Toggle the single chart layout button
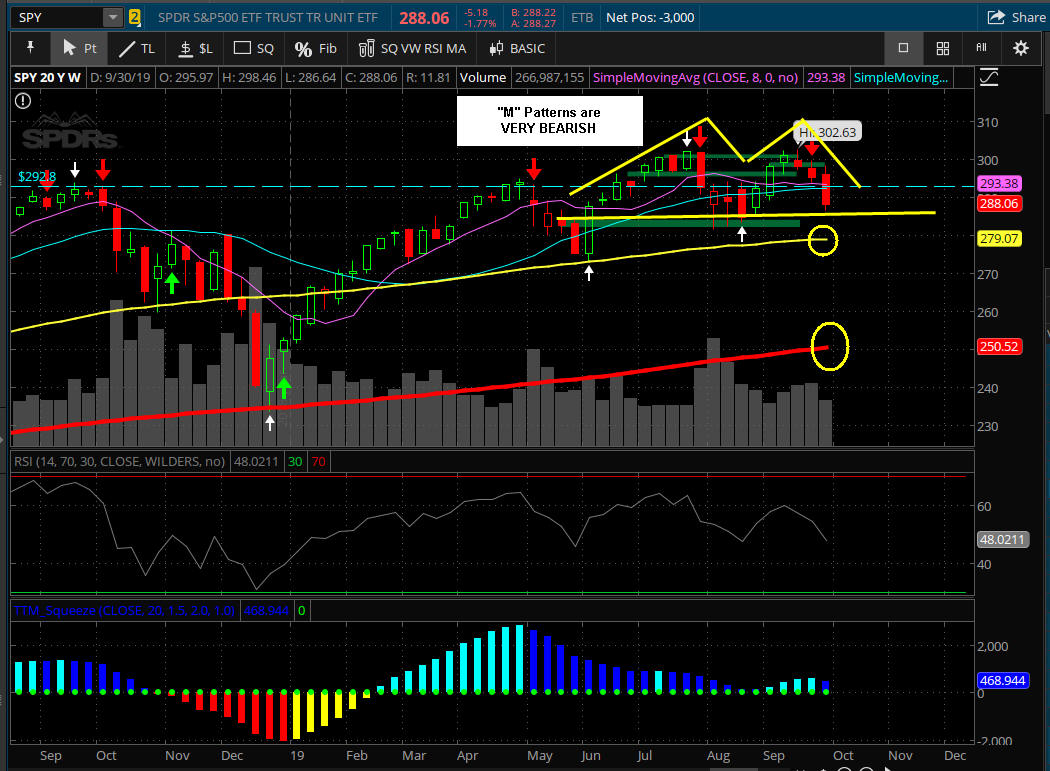Viewport: 1050px width, 771px height. 903,48
